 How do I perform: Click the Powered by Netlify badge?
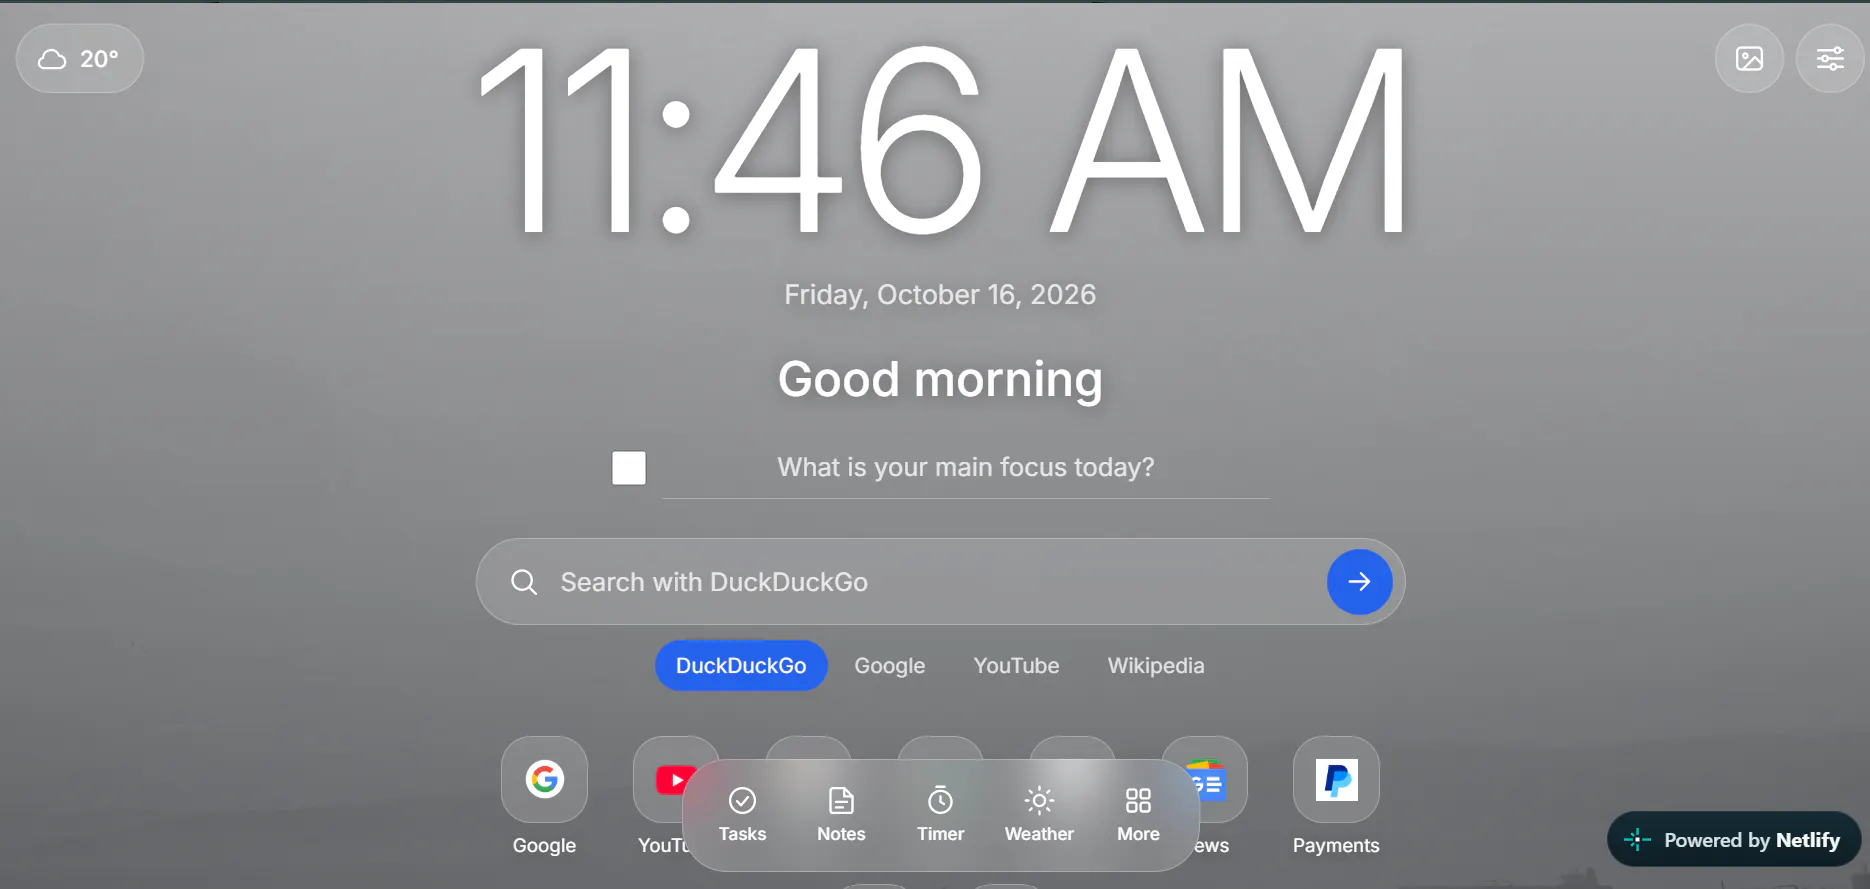click(x=1734, y=840)
